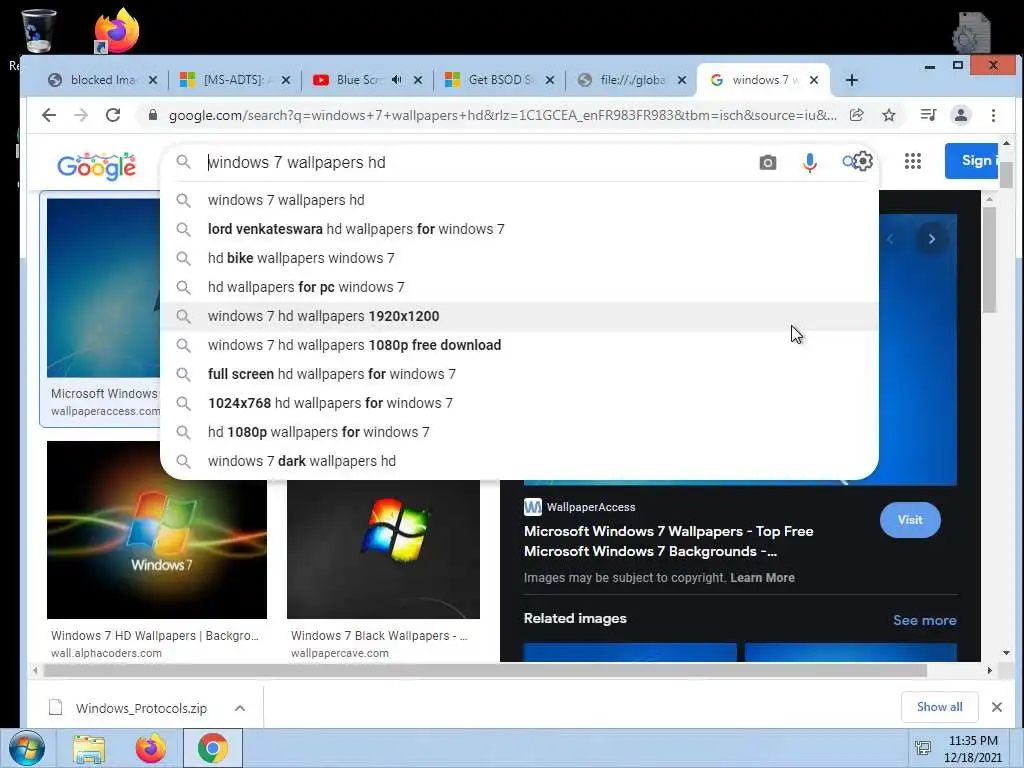Close the file://./global tab
This screenshot has height=768, width=1024.
tap(682, 80)
